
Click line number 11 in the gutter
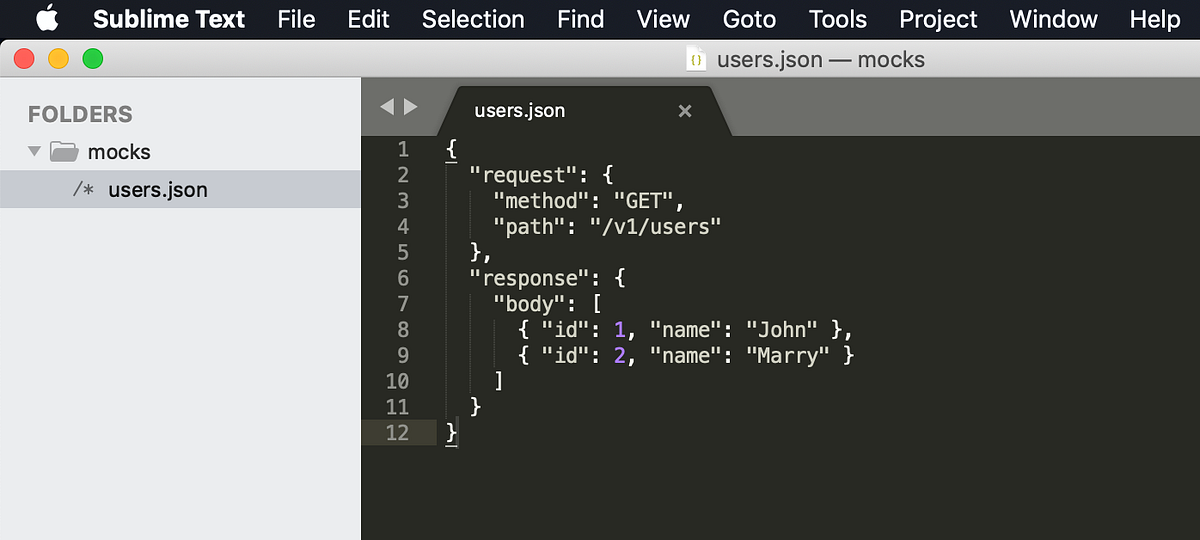tap(397, 407)
